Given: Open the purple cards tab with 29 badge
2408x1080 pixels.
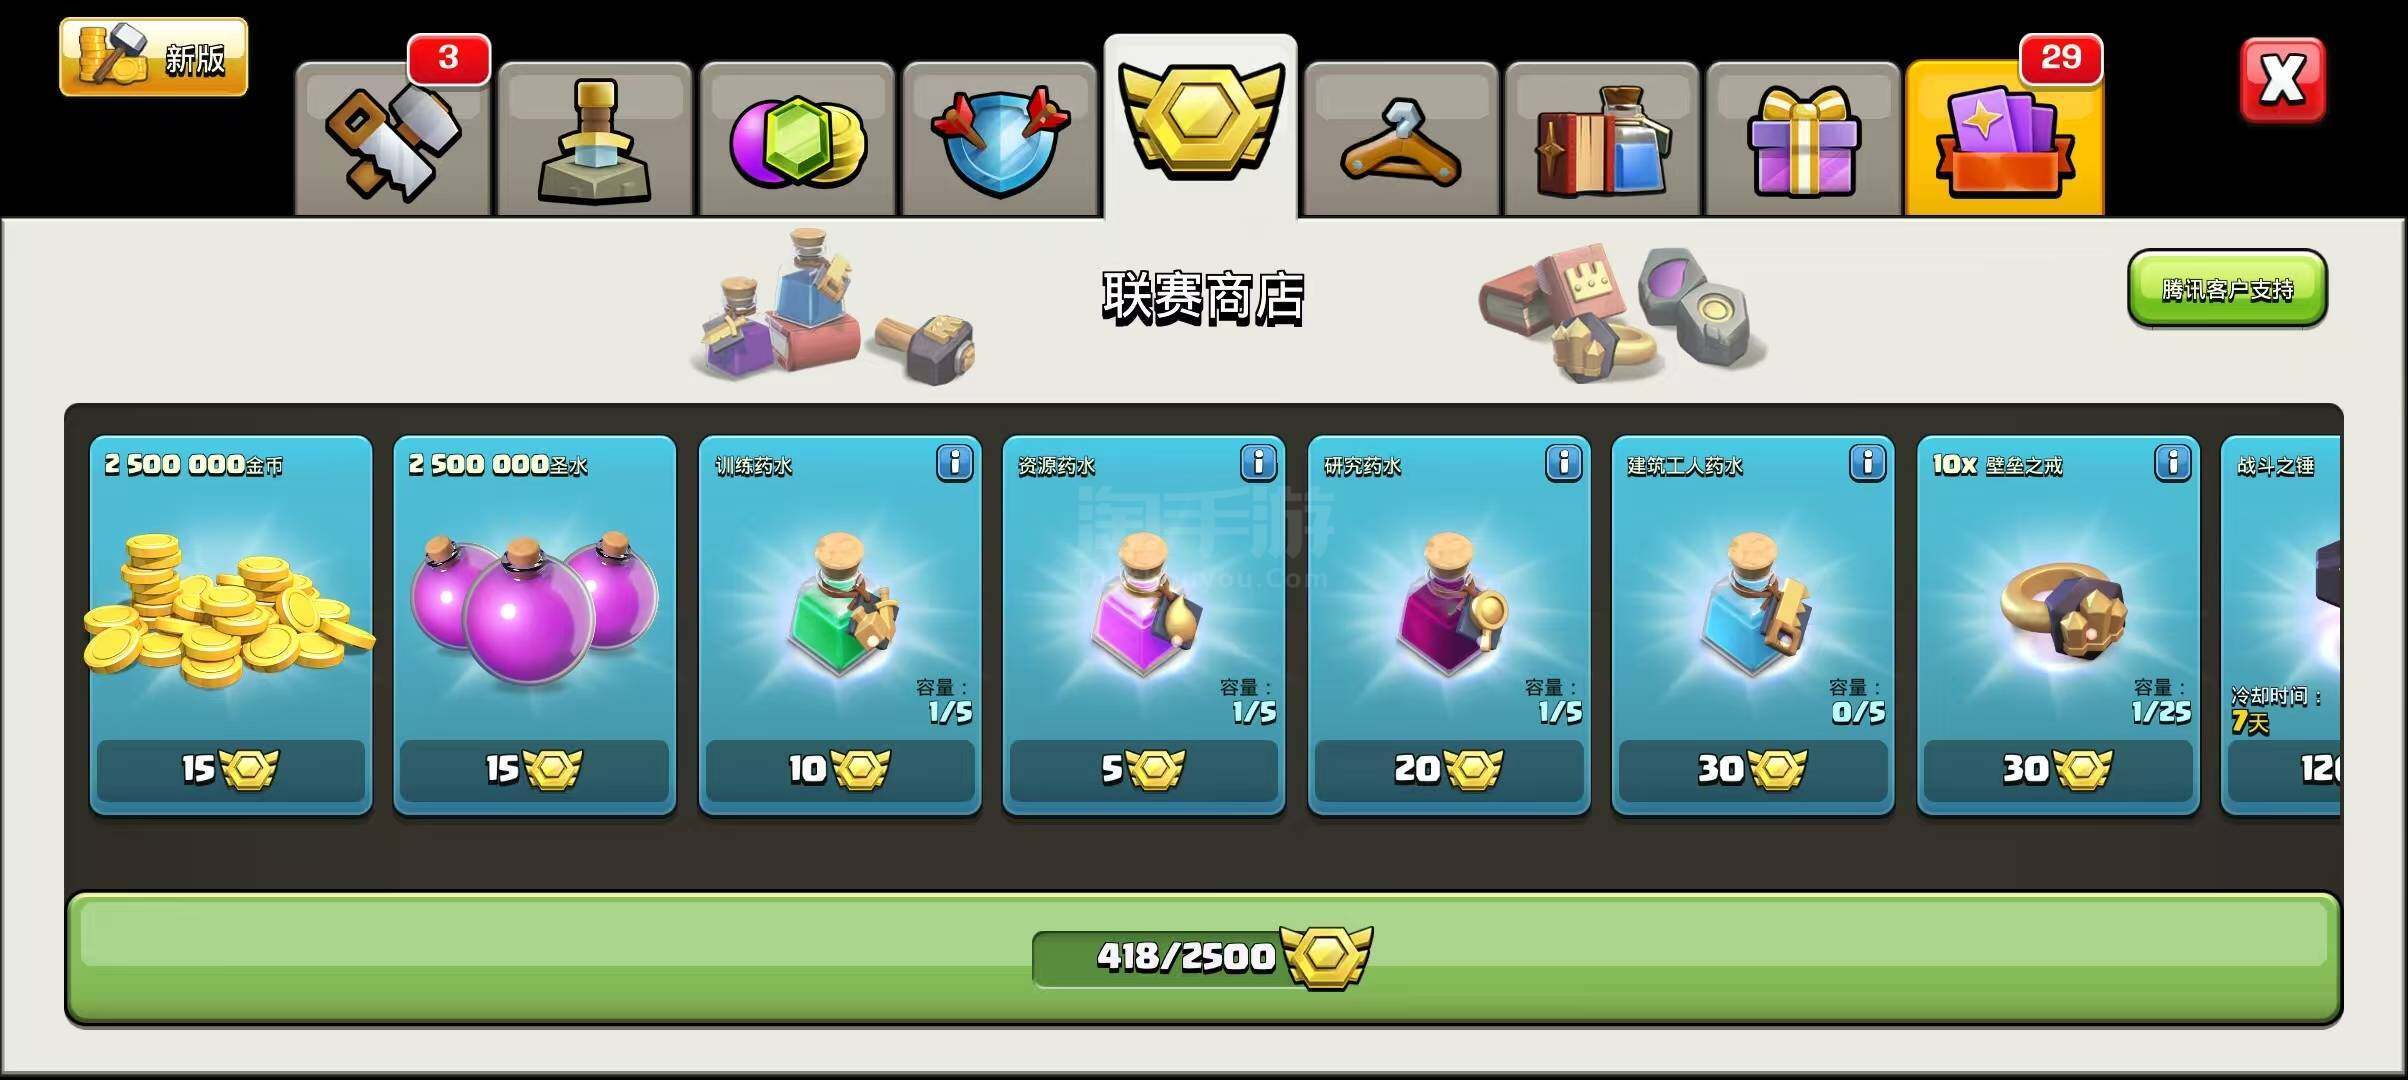Looking at the screenshot, I should pos(2005,138).
